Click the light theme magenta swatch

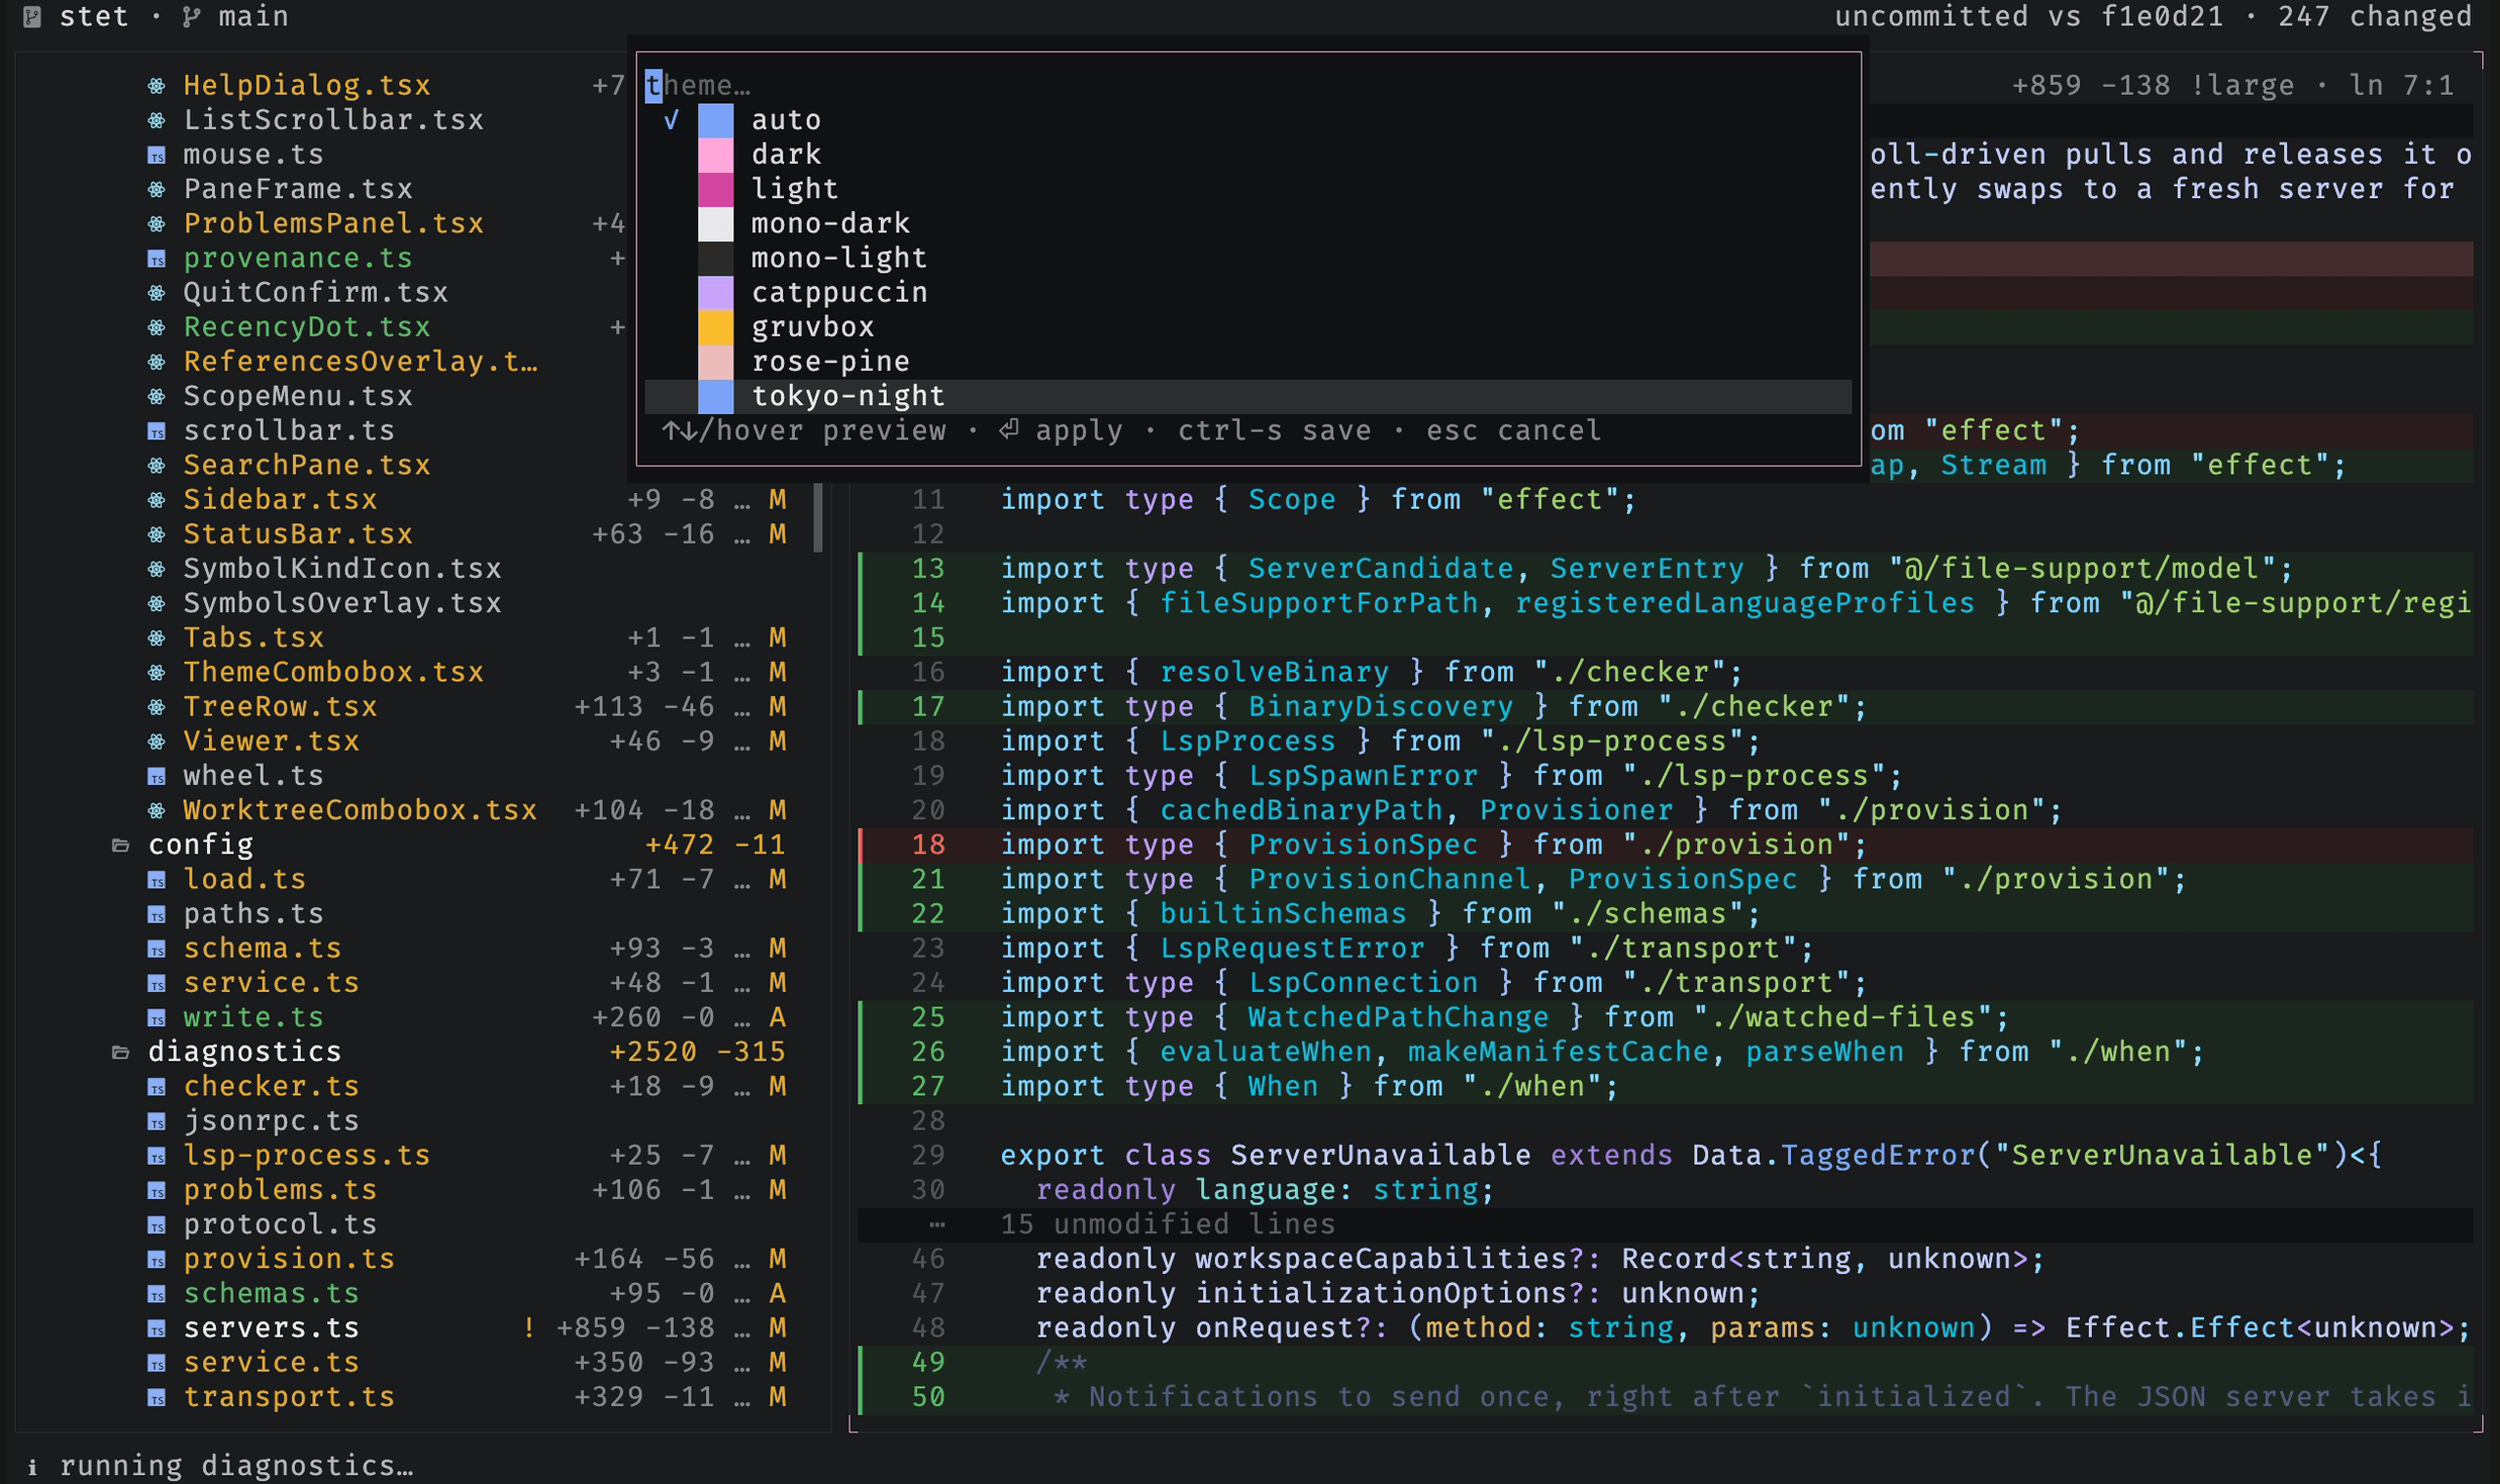pyautogui.click(x=716, y=190)
